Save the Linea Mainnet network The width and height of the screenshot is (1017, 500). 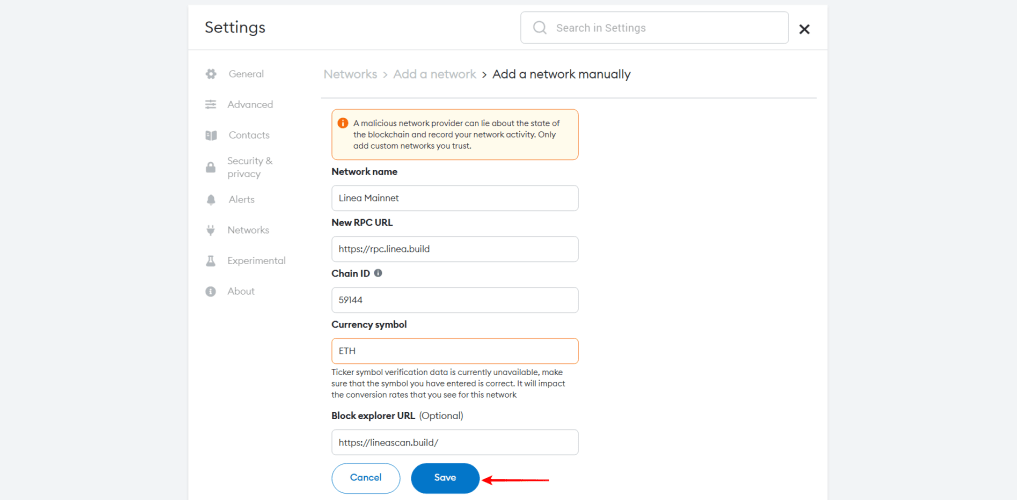[x=445, y=478]
